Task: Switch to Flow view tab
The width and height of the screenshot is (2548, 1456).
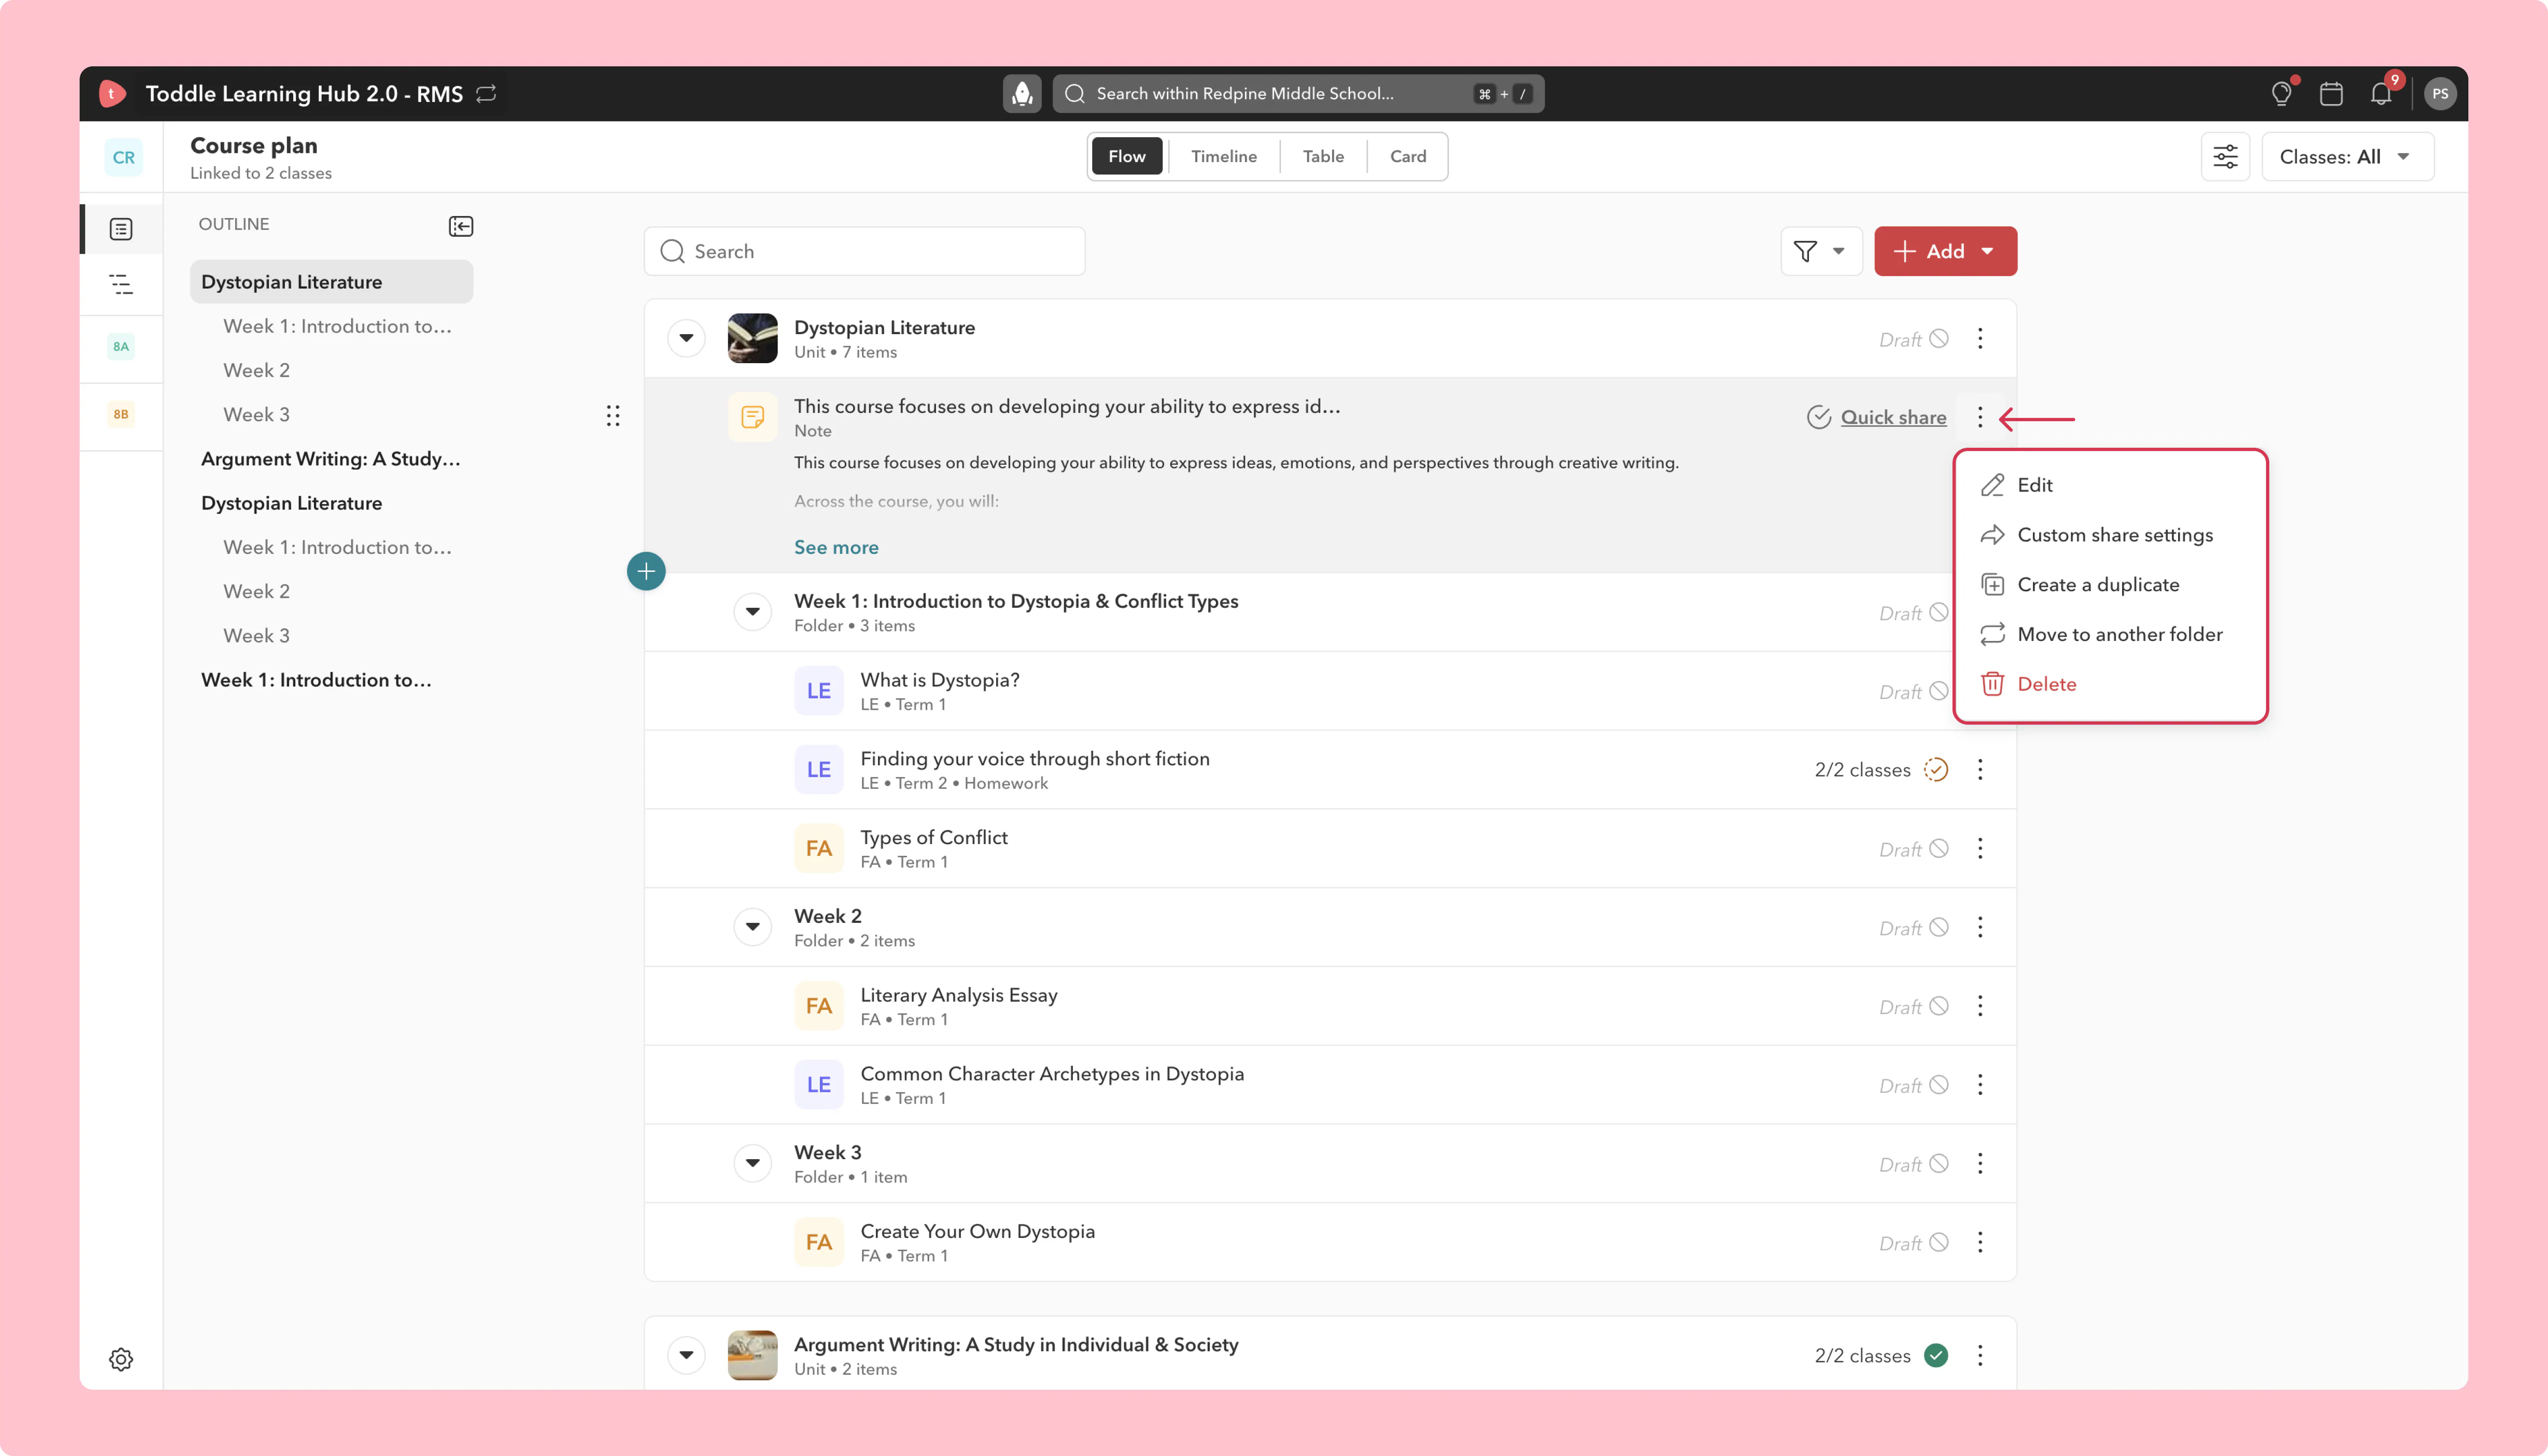Action: coord(1127,156)
